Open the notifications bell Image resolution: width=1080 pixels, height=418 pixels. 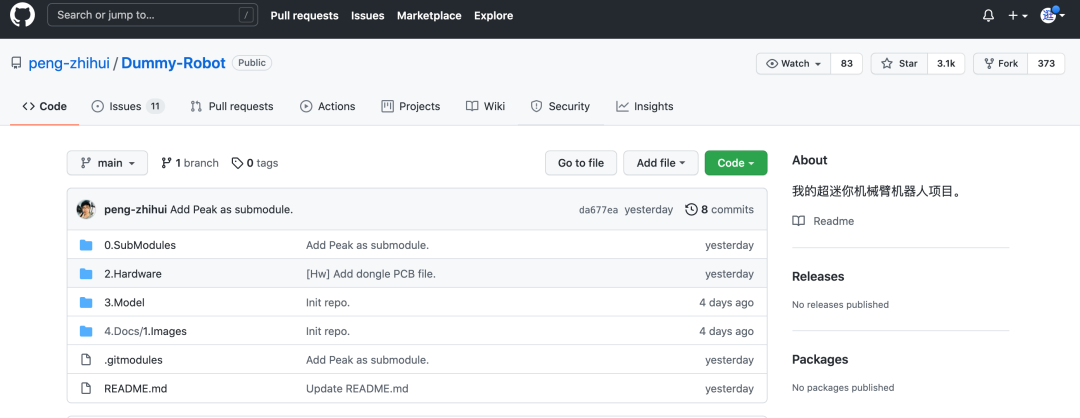tap(988, 16)
